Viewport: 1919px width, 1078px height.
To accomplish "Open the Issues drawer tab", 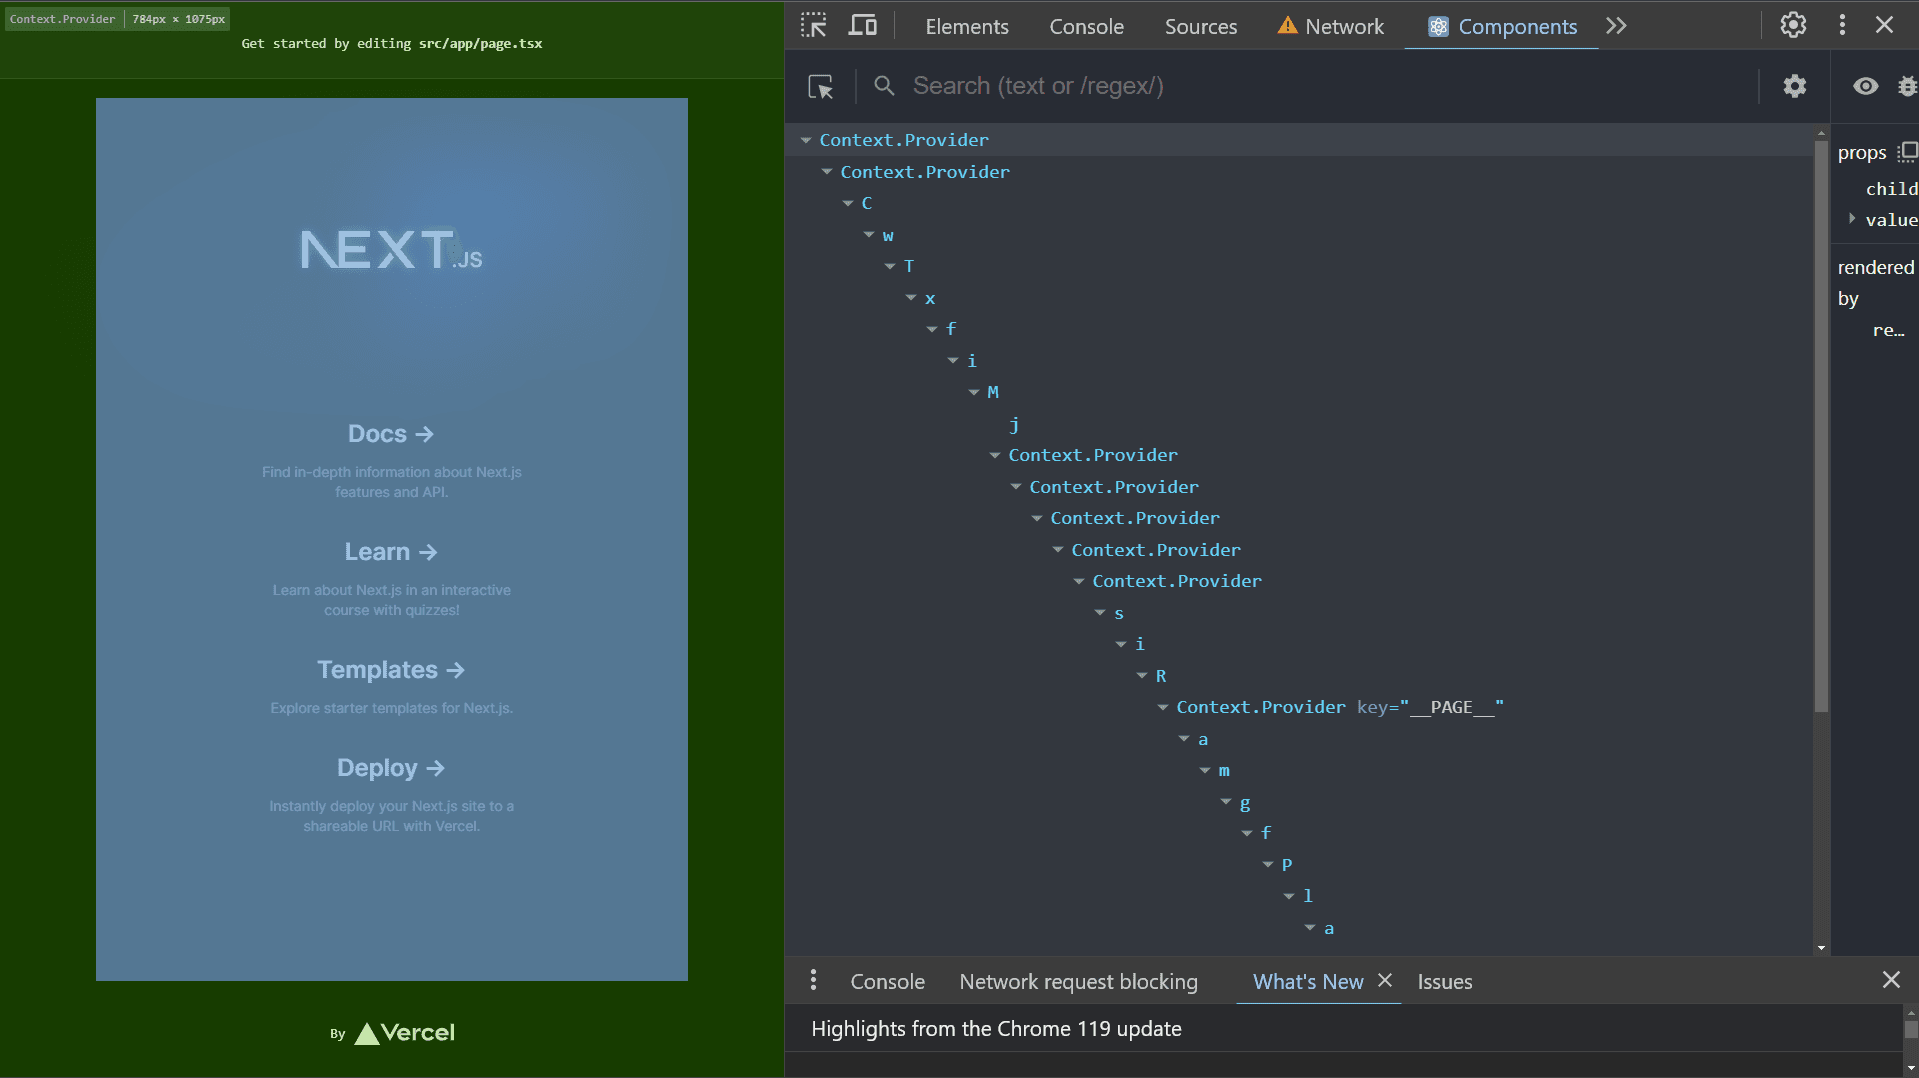I will [1444, 982].
